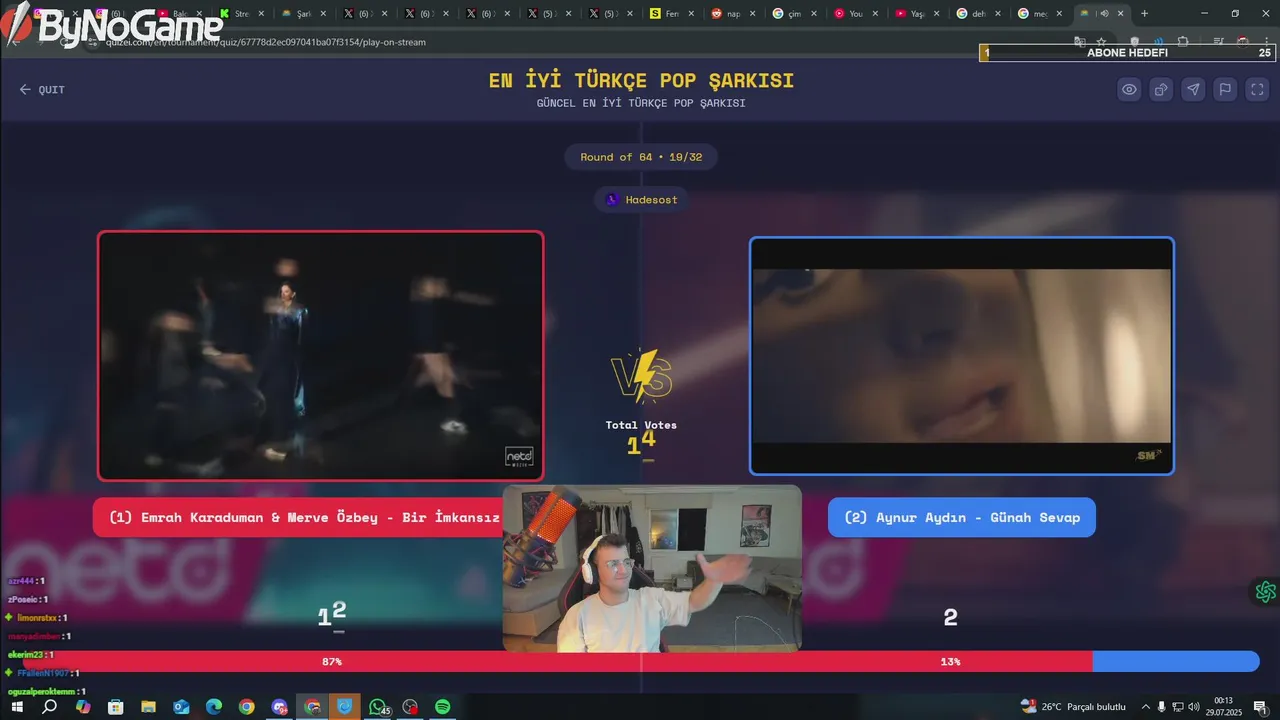Click the 13% label on the vote bar
1280x720 pixels.
pyautogui.click(x=950, y=662)
